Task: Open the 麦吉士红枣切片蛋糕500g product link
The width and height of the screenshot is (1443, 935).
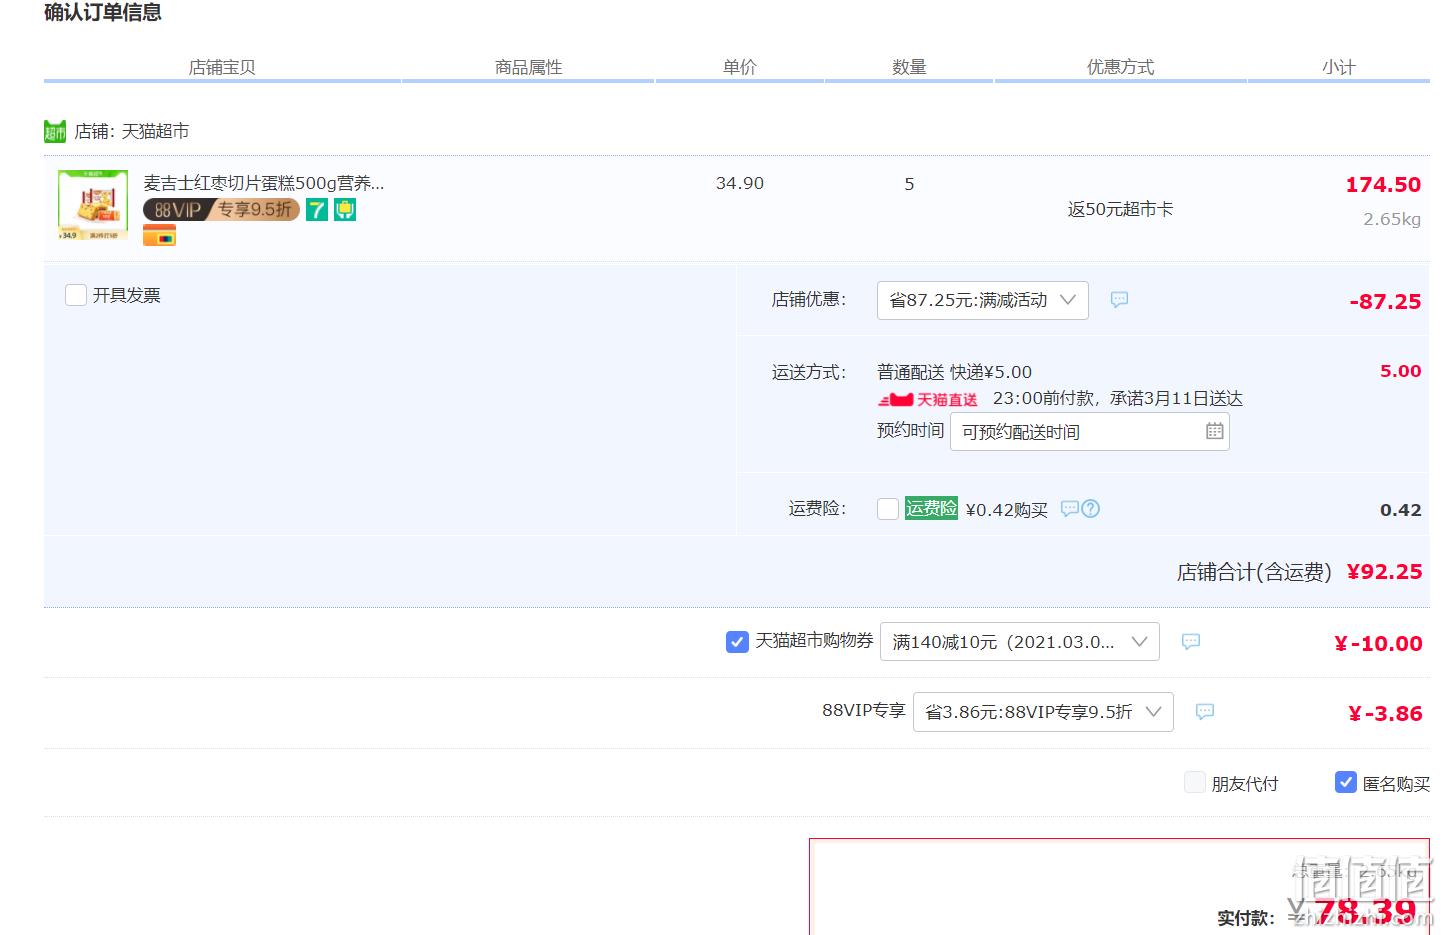Action: tap(264, 183)
